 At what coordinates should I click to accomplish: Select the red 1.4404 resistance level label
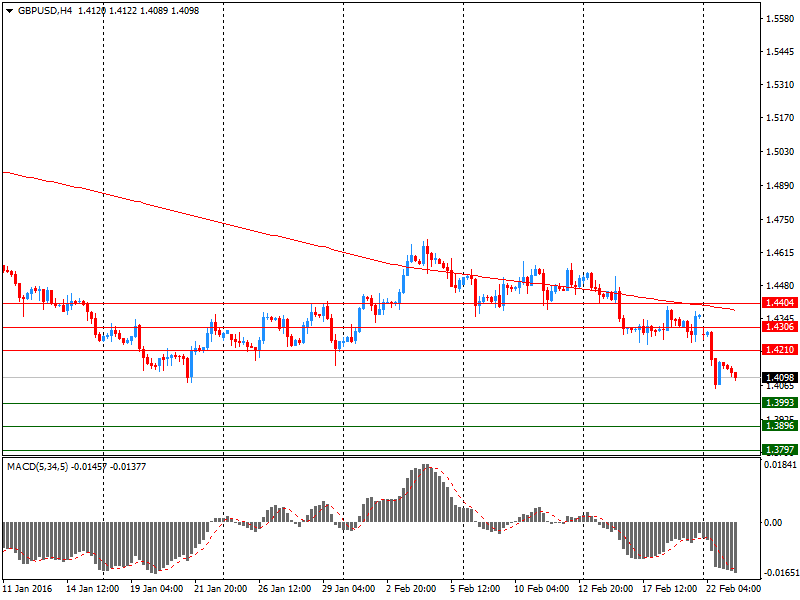click(x=780, y=303)
